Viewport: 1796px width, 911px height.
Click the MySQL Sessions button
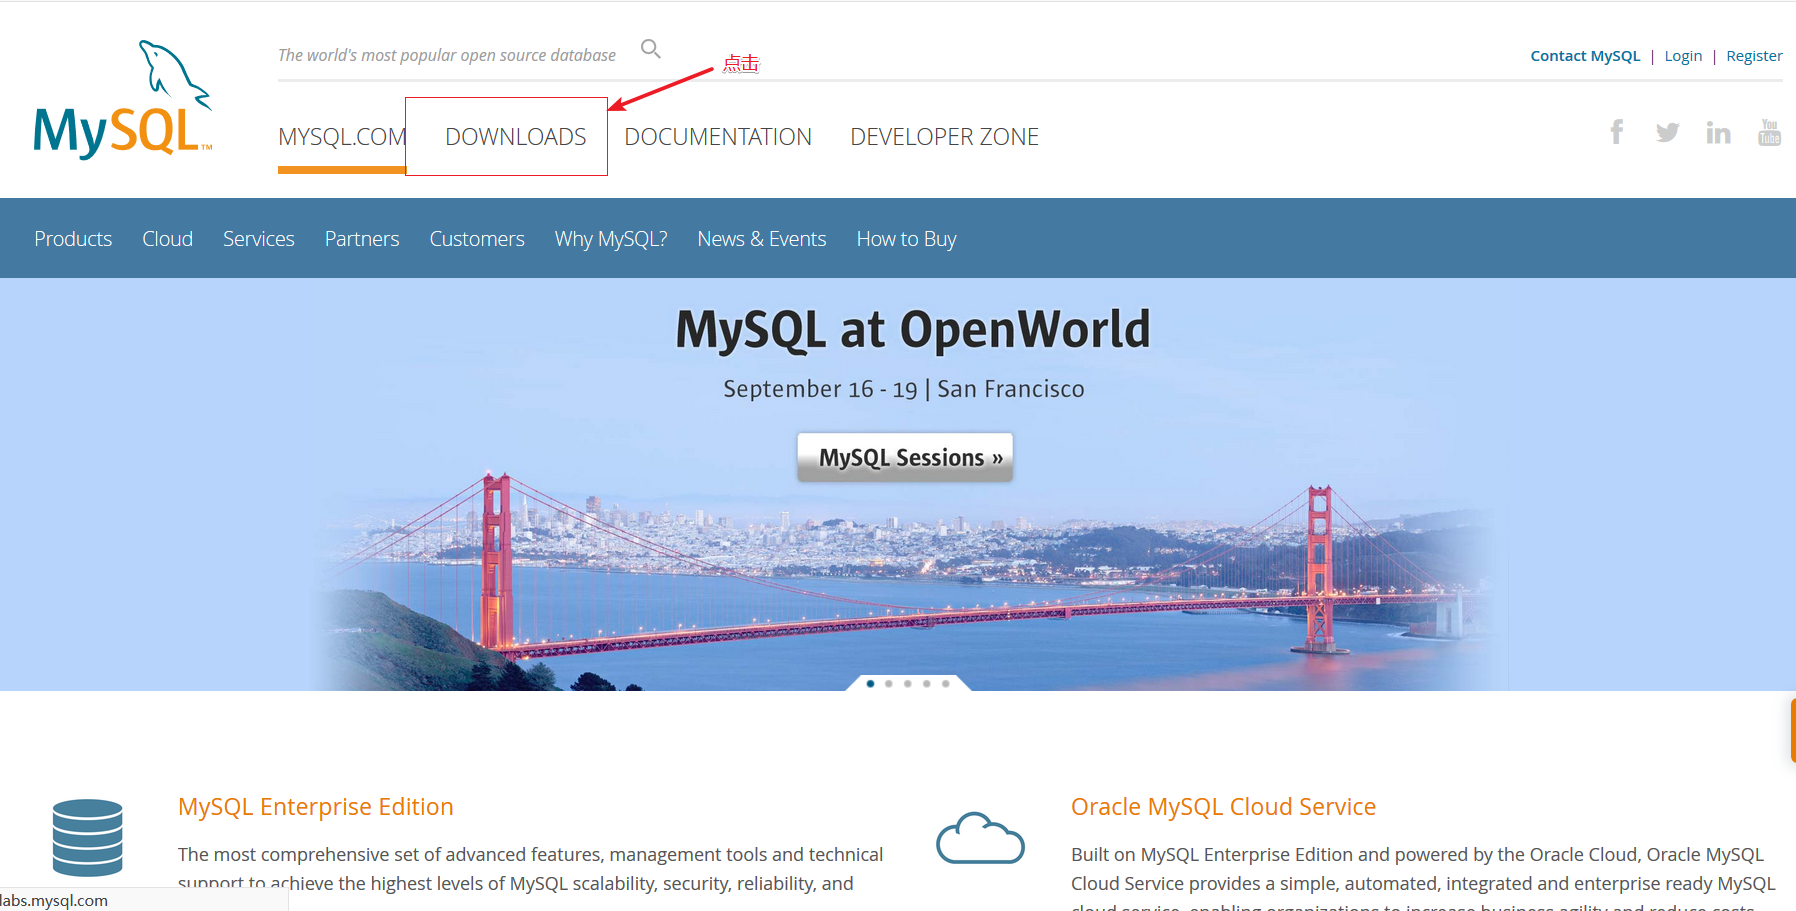[x=905, y=457]
